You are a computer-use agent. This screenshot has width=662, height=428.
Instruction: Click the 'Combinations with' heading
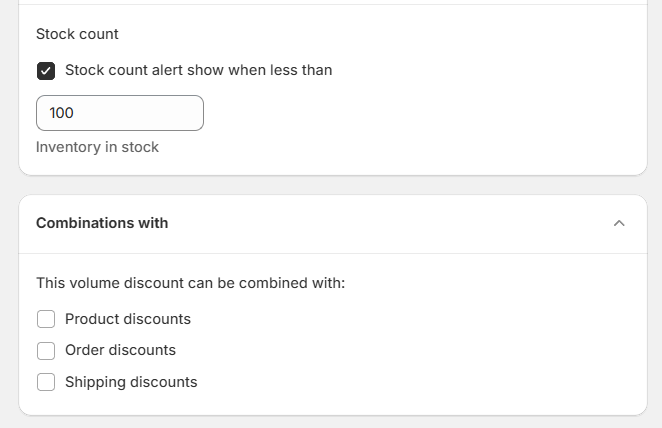pyautogui.click(x=102, y=223)
